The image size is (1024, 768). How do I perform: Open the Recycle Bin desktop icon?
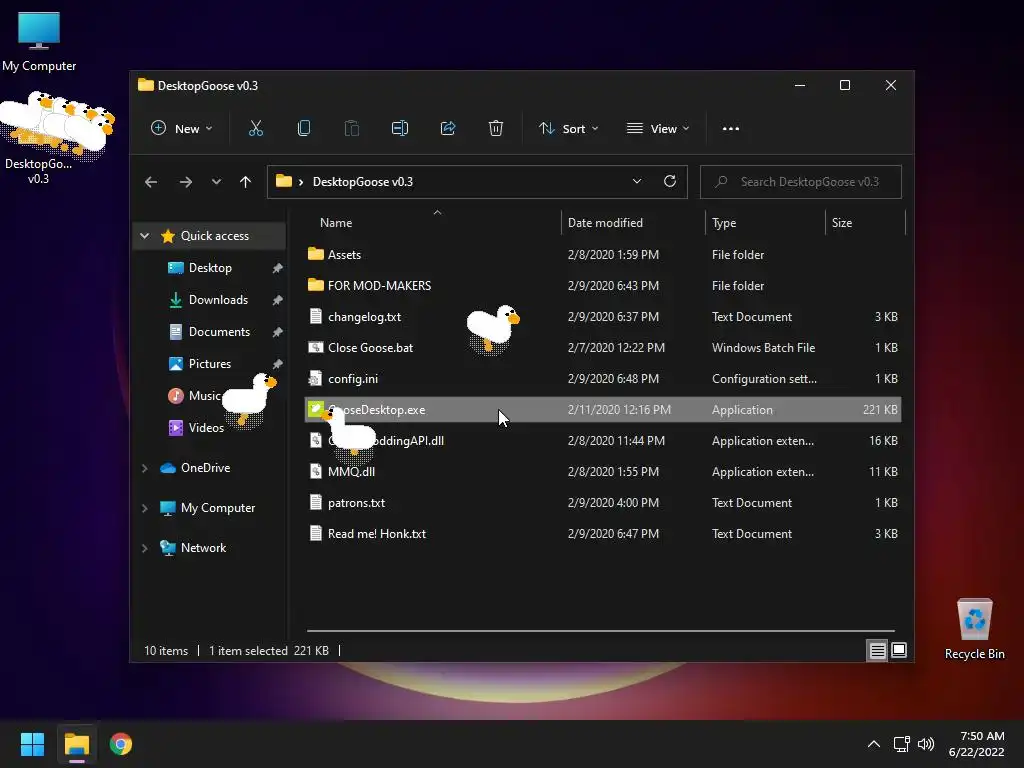pos(974,629)
